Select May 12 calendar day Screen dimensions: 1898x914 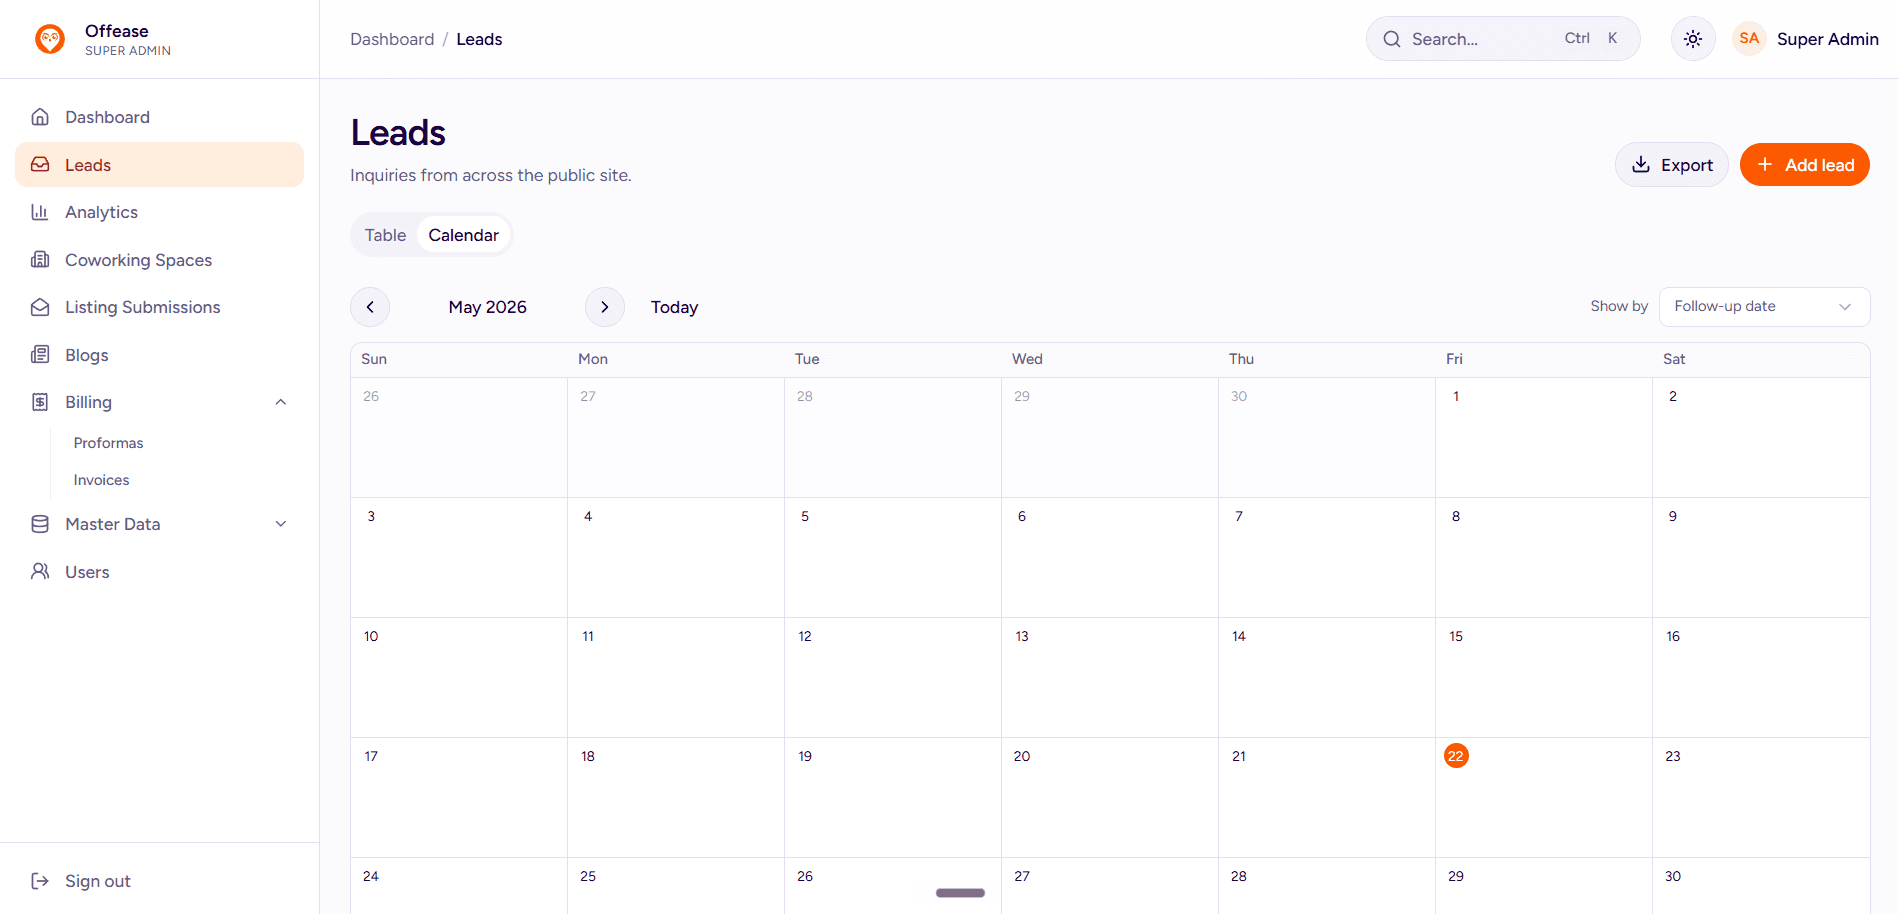pyautogui.click(x=892, y=677)
